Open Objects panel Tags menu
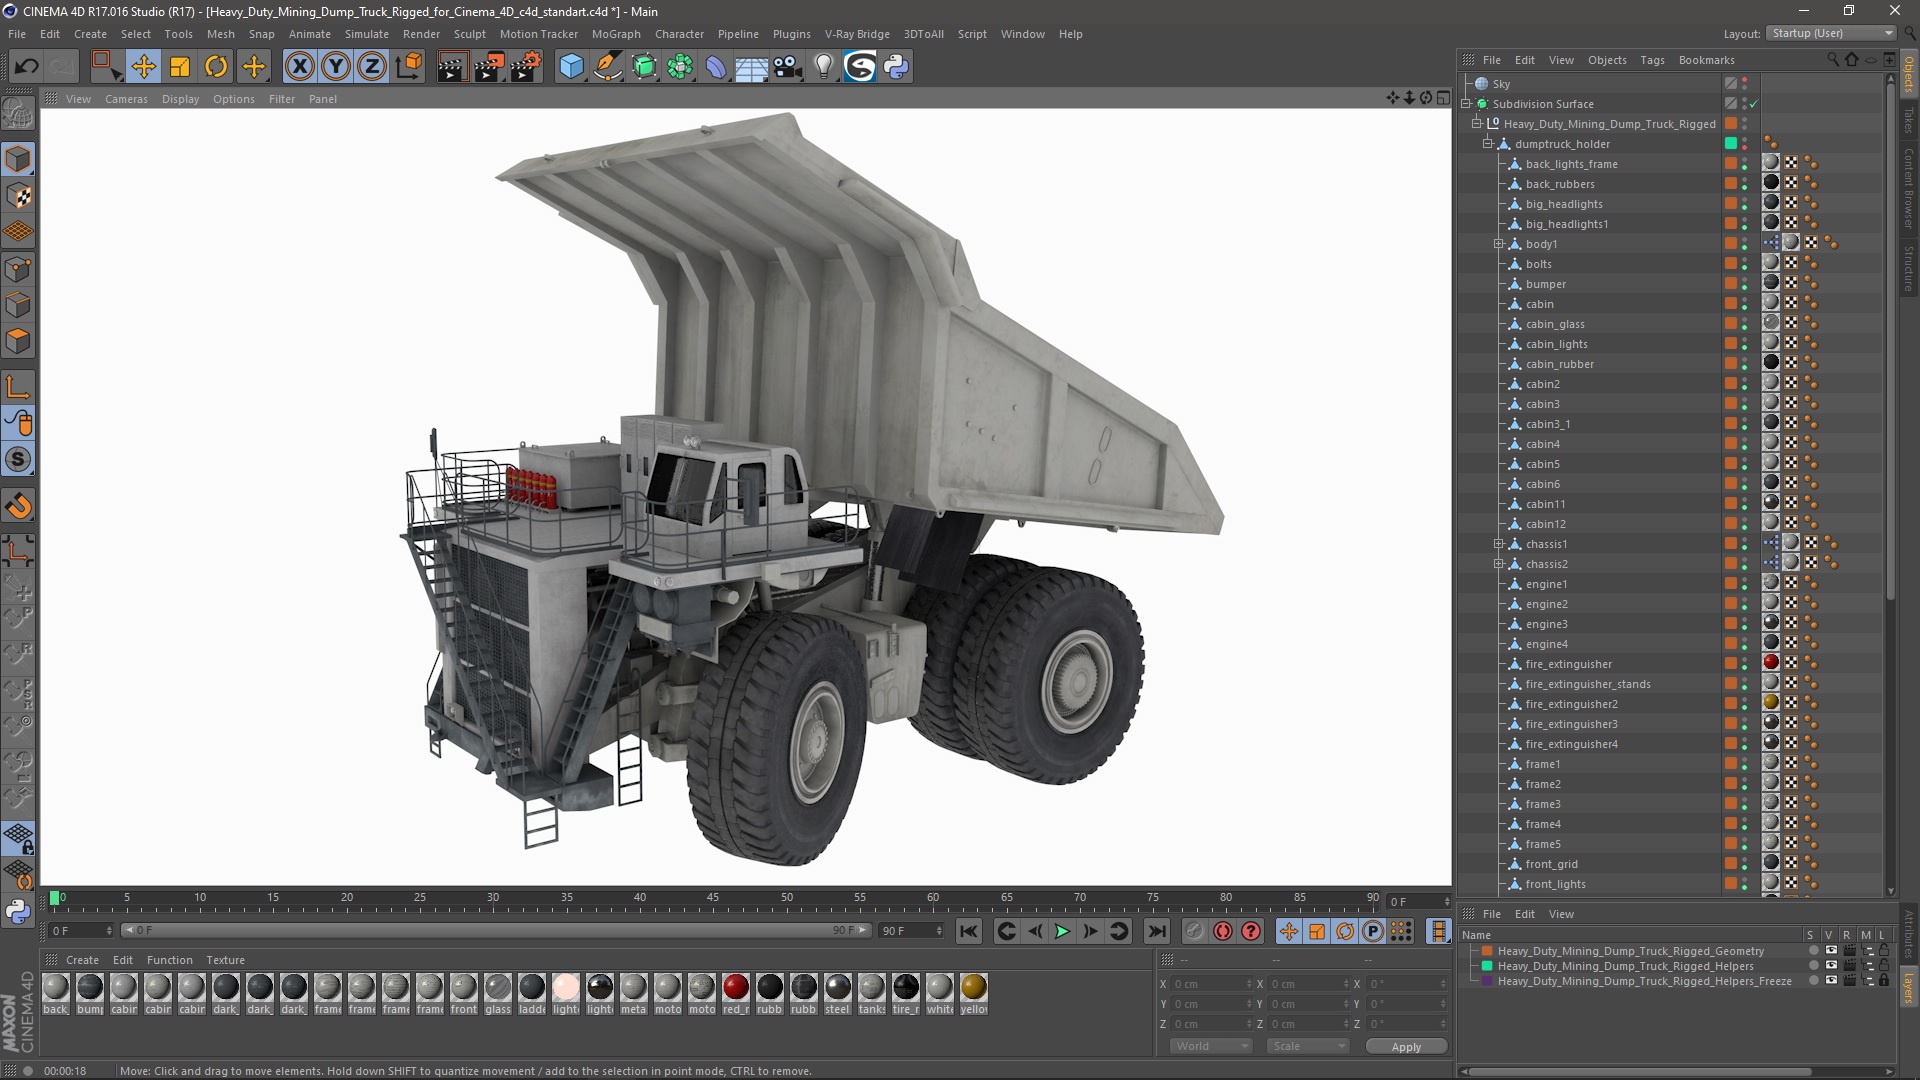 [x=1652, y=60]
